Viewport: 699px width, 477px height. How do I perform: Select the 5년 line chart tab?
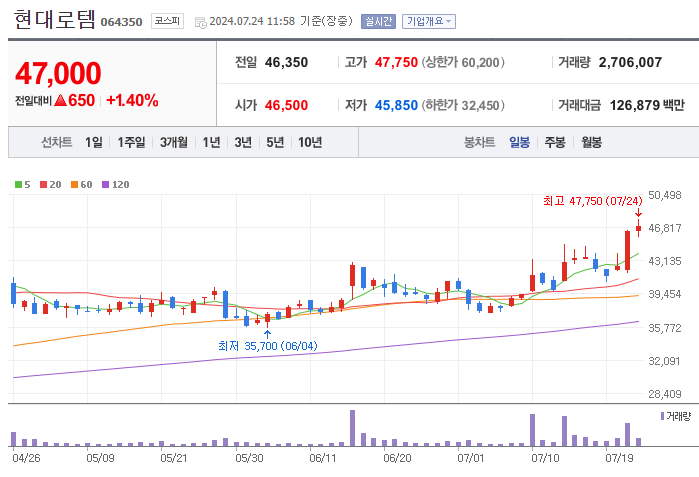click(275, 142)
